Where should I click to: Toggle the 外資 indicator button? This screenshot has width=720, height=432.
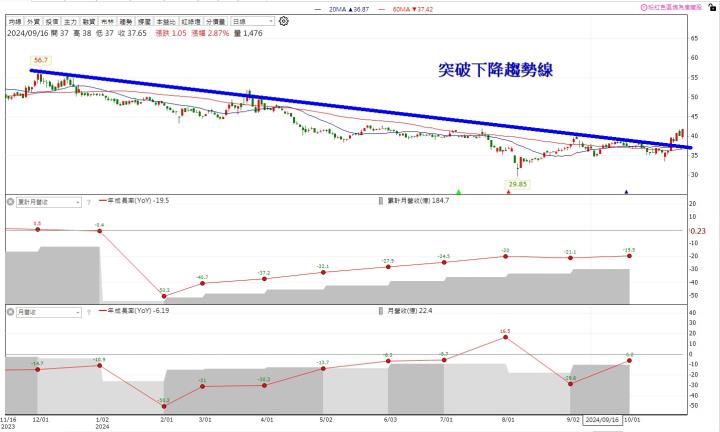pos(33,22)
